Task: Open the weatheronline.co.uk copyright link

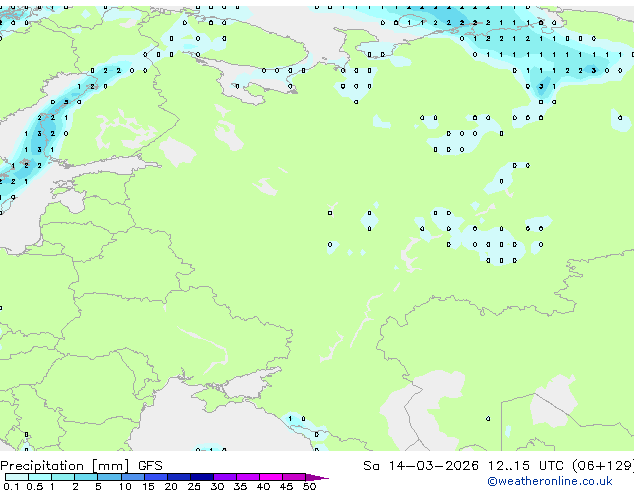Action: (x=550, y=481)
